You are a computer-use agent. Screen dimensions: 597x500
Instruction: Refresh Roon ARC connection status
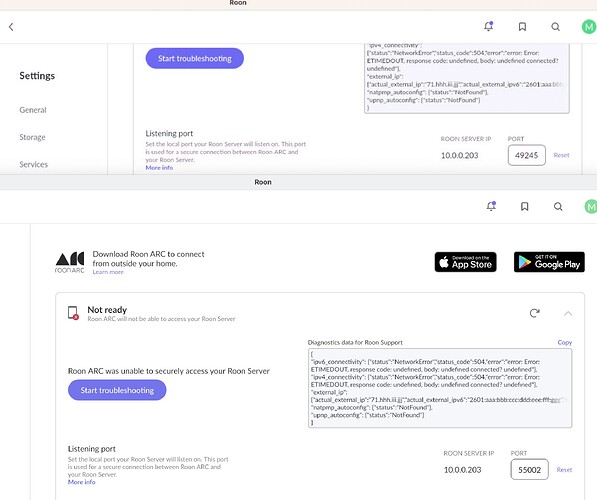click(x=535, y=313)
